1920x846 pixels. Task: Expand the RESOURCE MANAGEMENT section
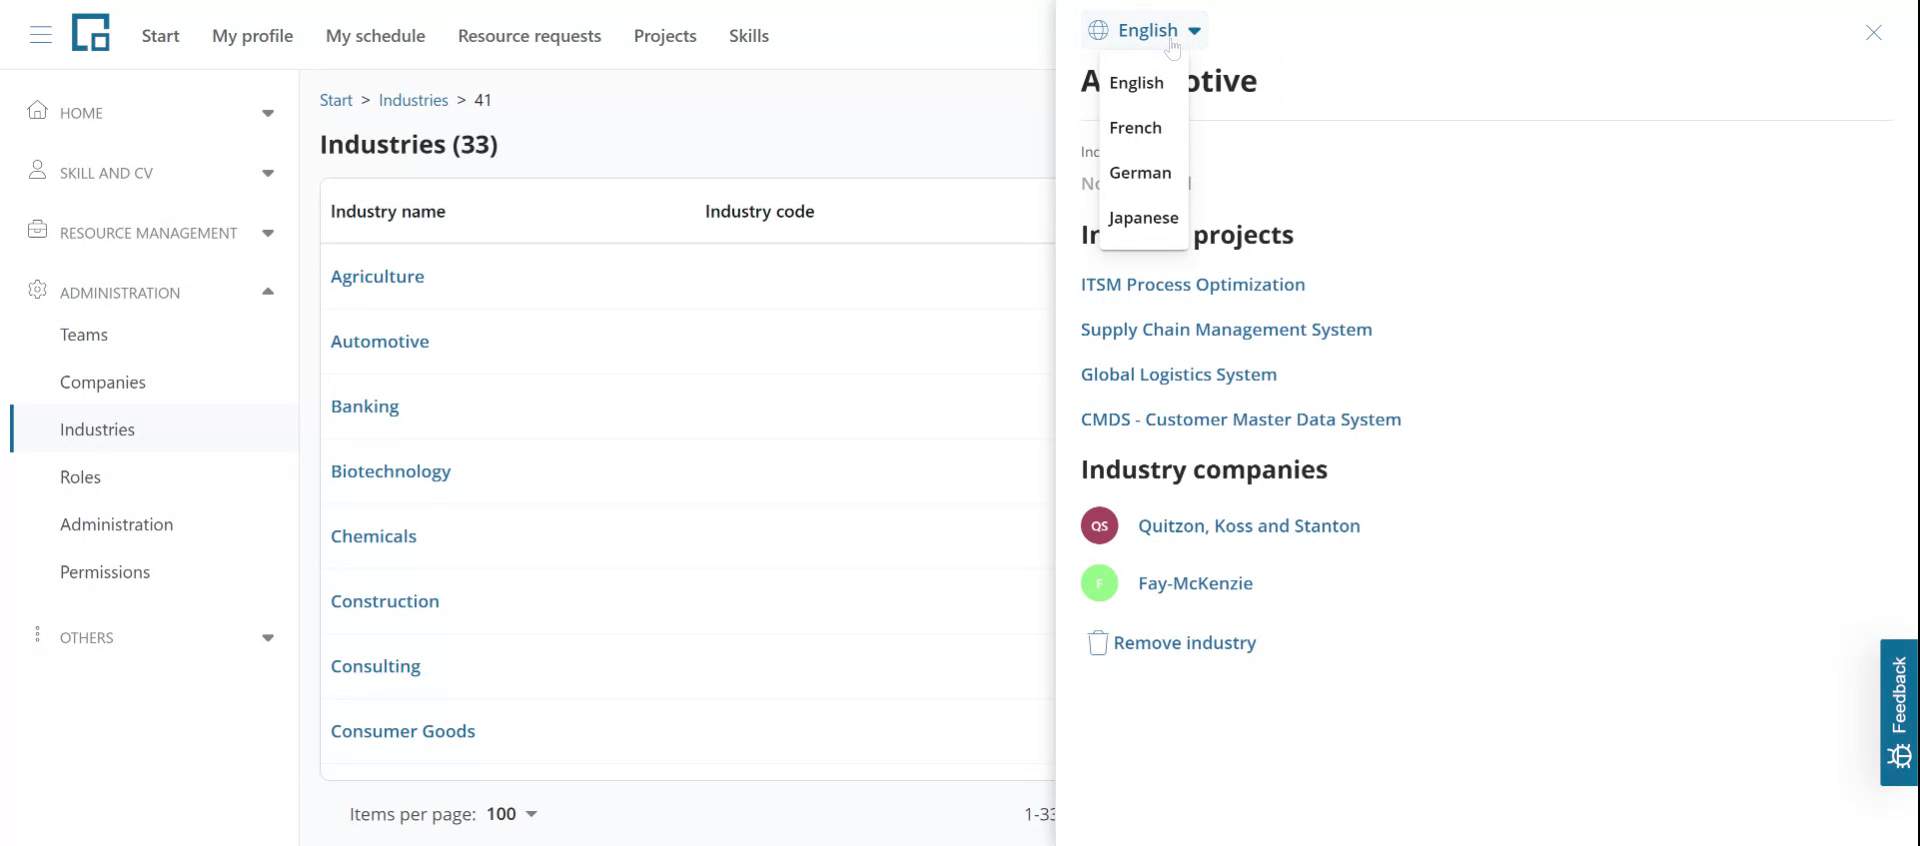(x=268, y=233)
